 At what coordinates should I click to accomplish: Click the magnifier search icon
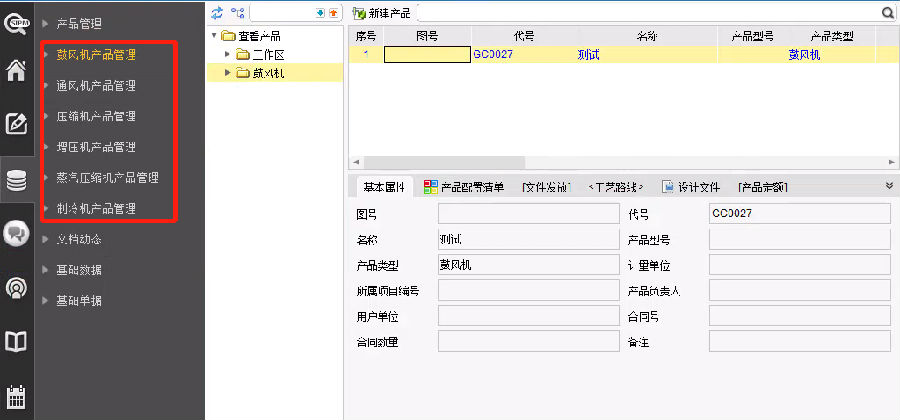pyautogui.click(x=888, y=13)
